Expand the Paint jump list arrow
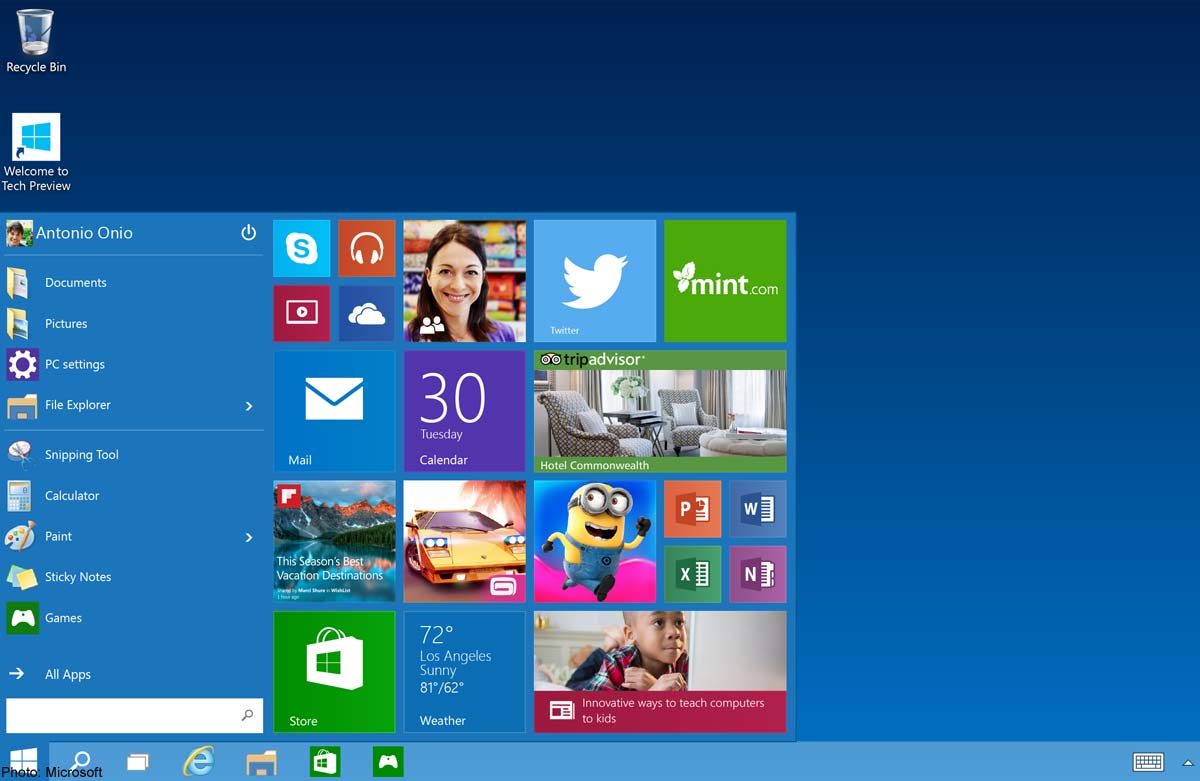 coord(249,538)
